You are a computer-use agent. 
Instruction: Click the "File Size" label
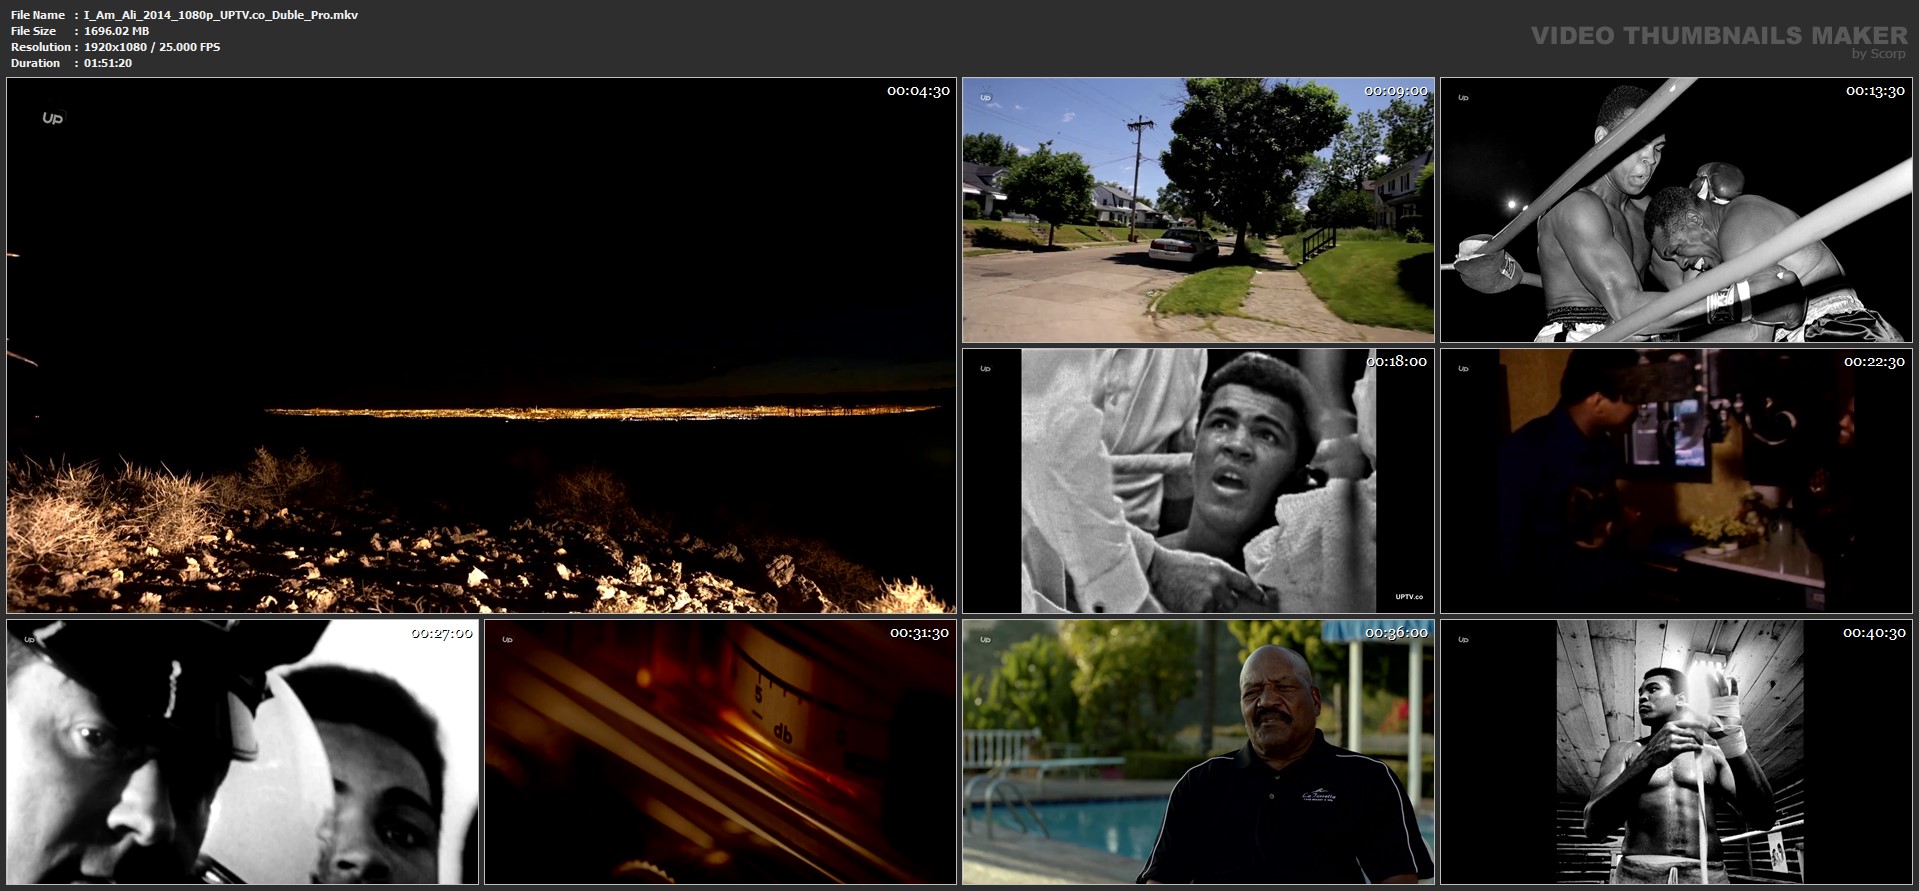(33, 31)
